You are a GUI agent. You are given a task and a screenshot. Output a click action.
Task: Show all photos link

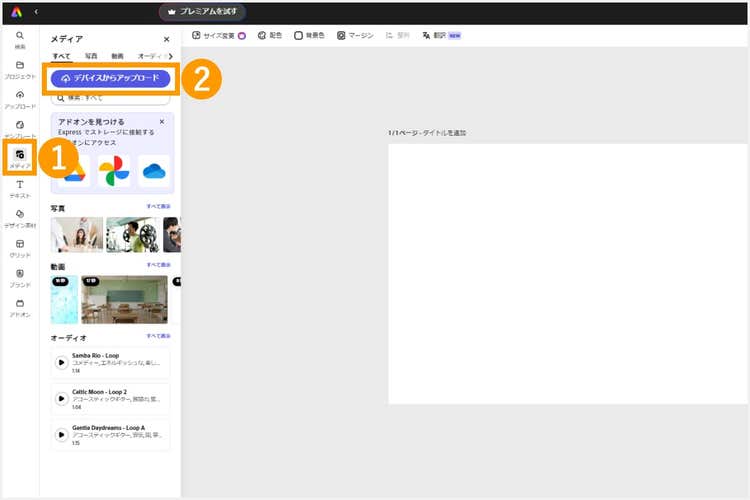point(158,206)
